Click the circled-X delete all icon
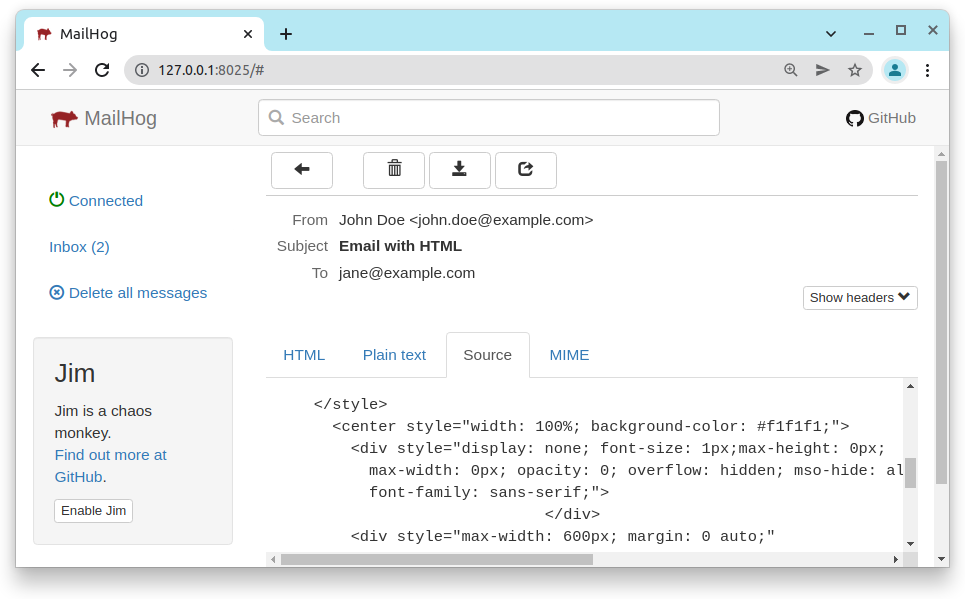Image resolution: width=965 pixels, height=599 pixels. click(57, 292)
